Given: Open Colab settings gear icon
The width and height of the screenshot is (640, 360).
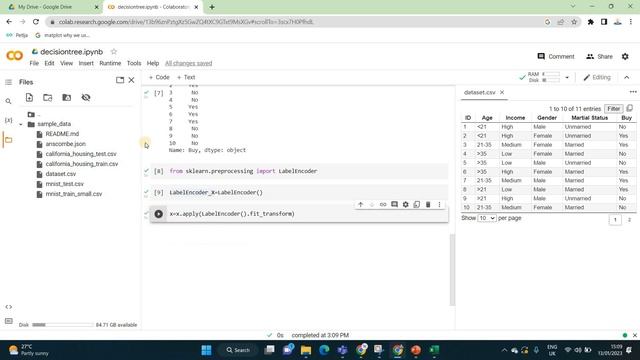Looking at the screenshot, I should 625,56.
